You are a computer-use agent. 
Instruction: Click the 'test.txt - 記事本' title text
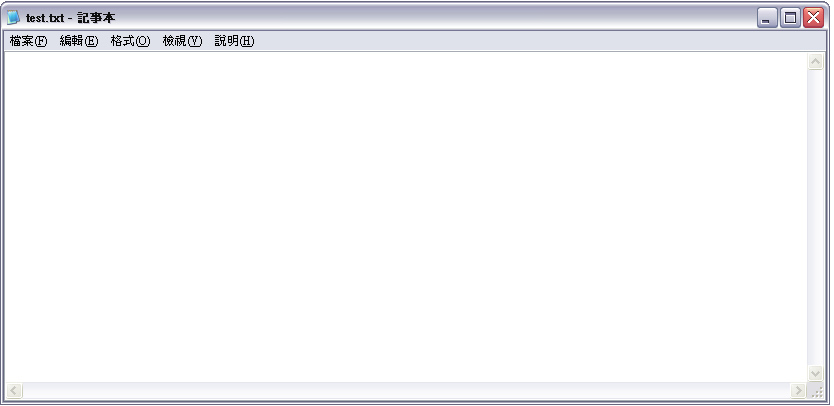(70, 18)
